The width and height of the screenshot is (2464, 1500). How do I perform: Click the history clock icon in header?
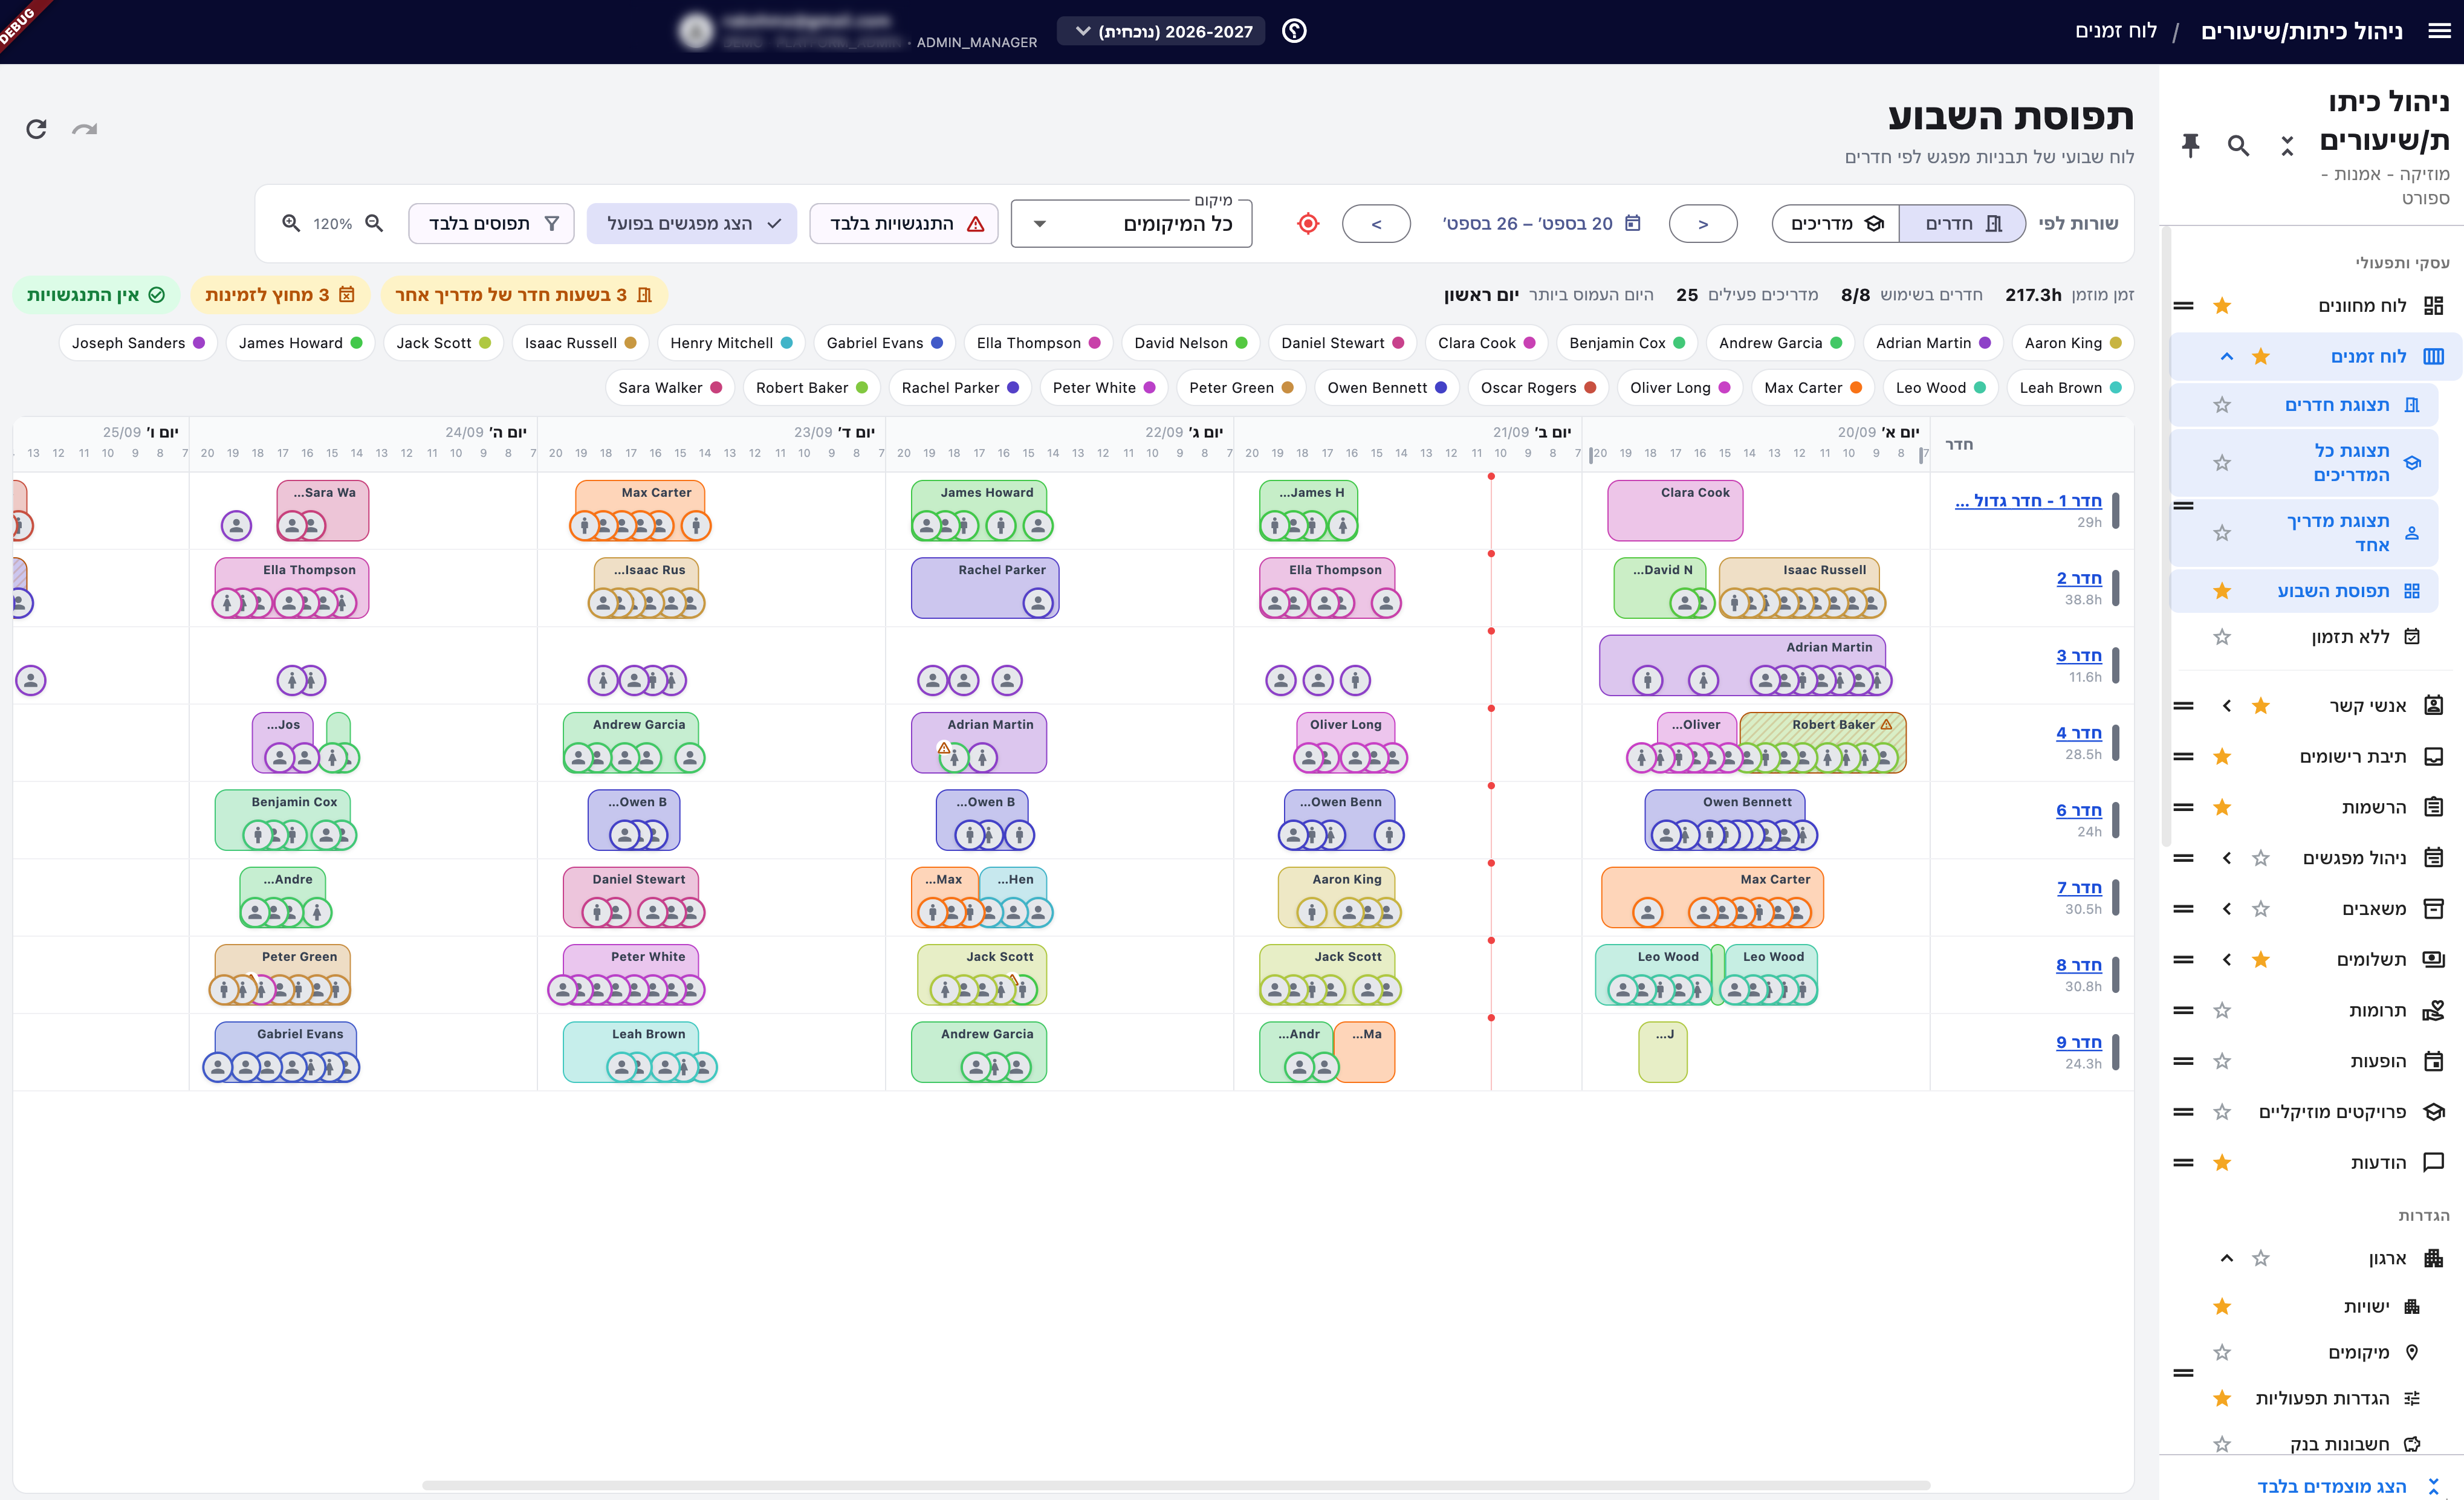(1294, 31)
